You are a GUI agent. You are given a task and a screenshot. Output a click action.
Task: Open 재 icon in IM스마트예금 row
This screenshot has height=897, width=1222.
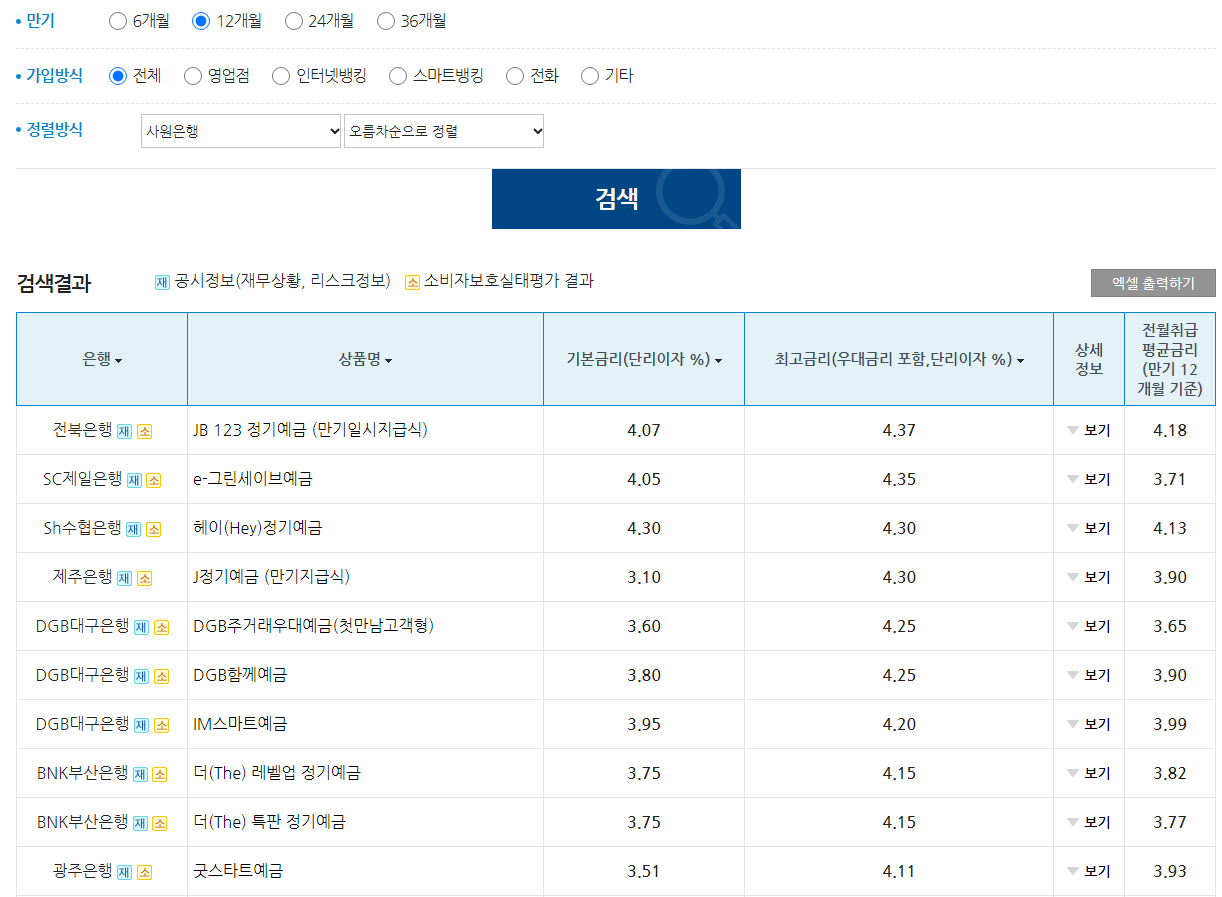click(141, 725)
